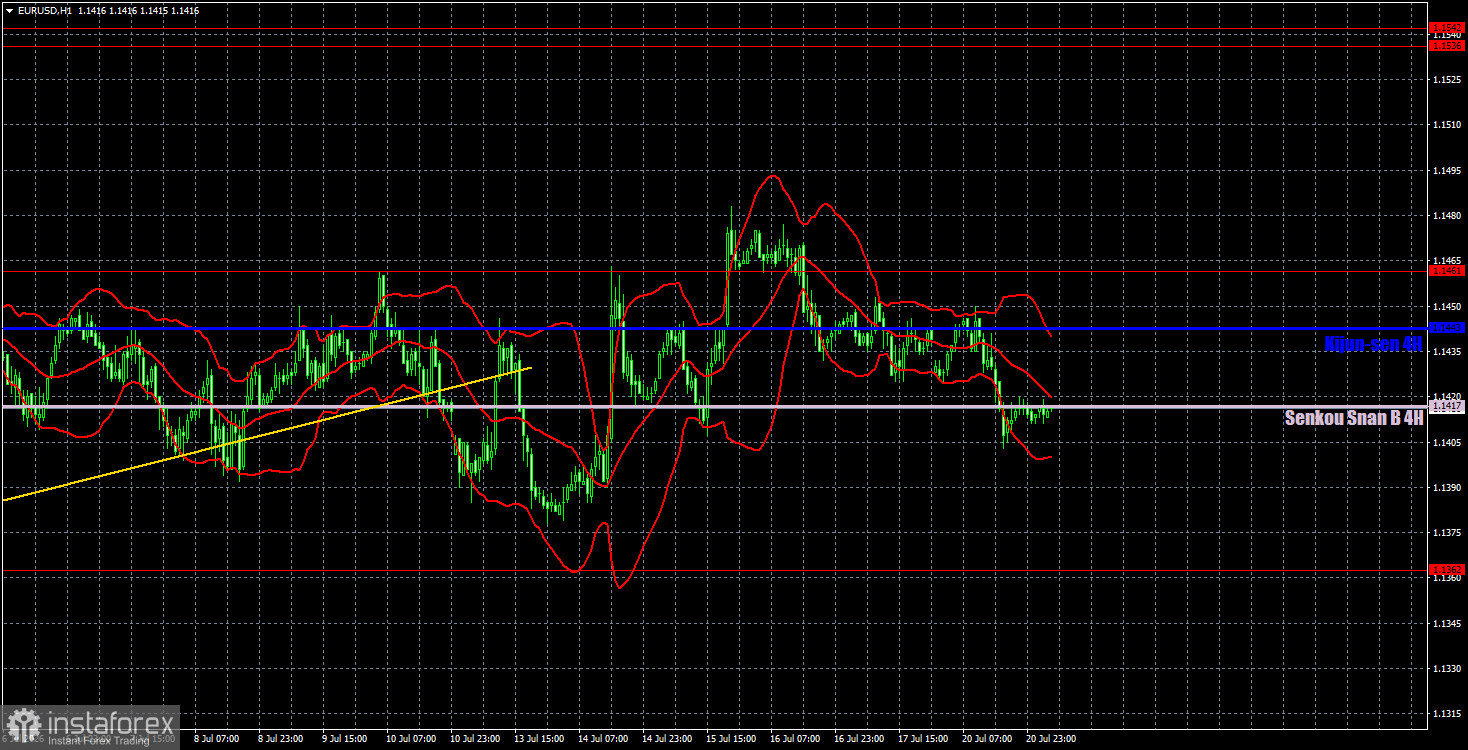Click the 1.1375 price axis value

[x=1446, y=533]
